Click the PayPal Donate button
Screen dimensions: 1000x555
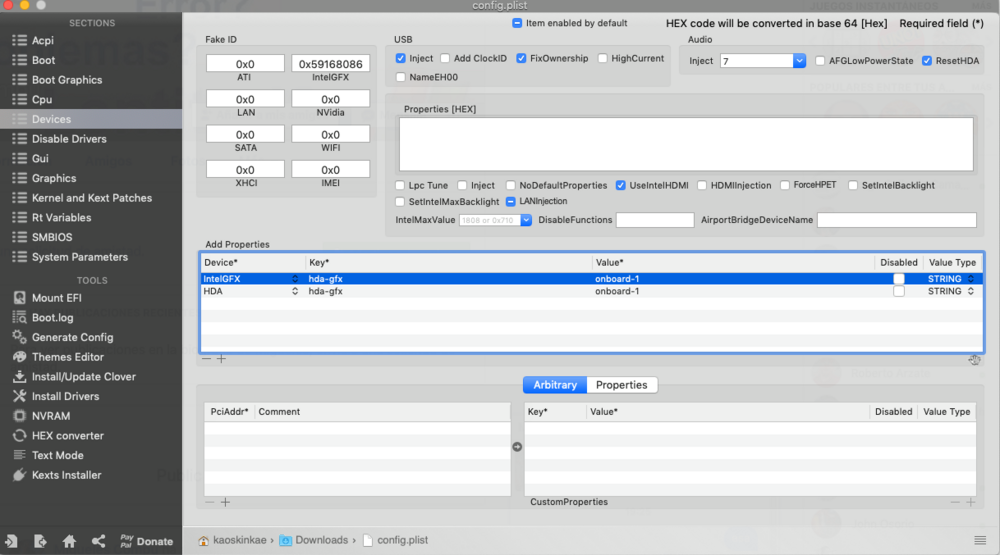pyautogui.click(x=145, y=541)
